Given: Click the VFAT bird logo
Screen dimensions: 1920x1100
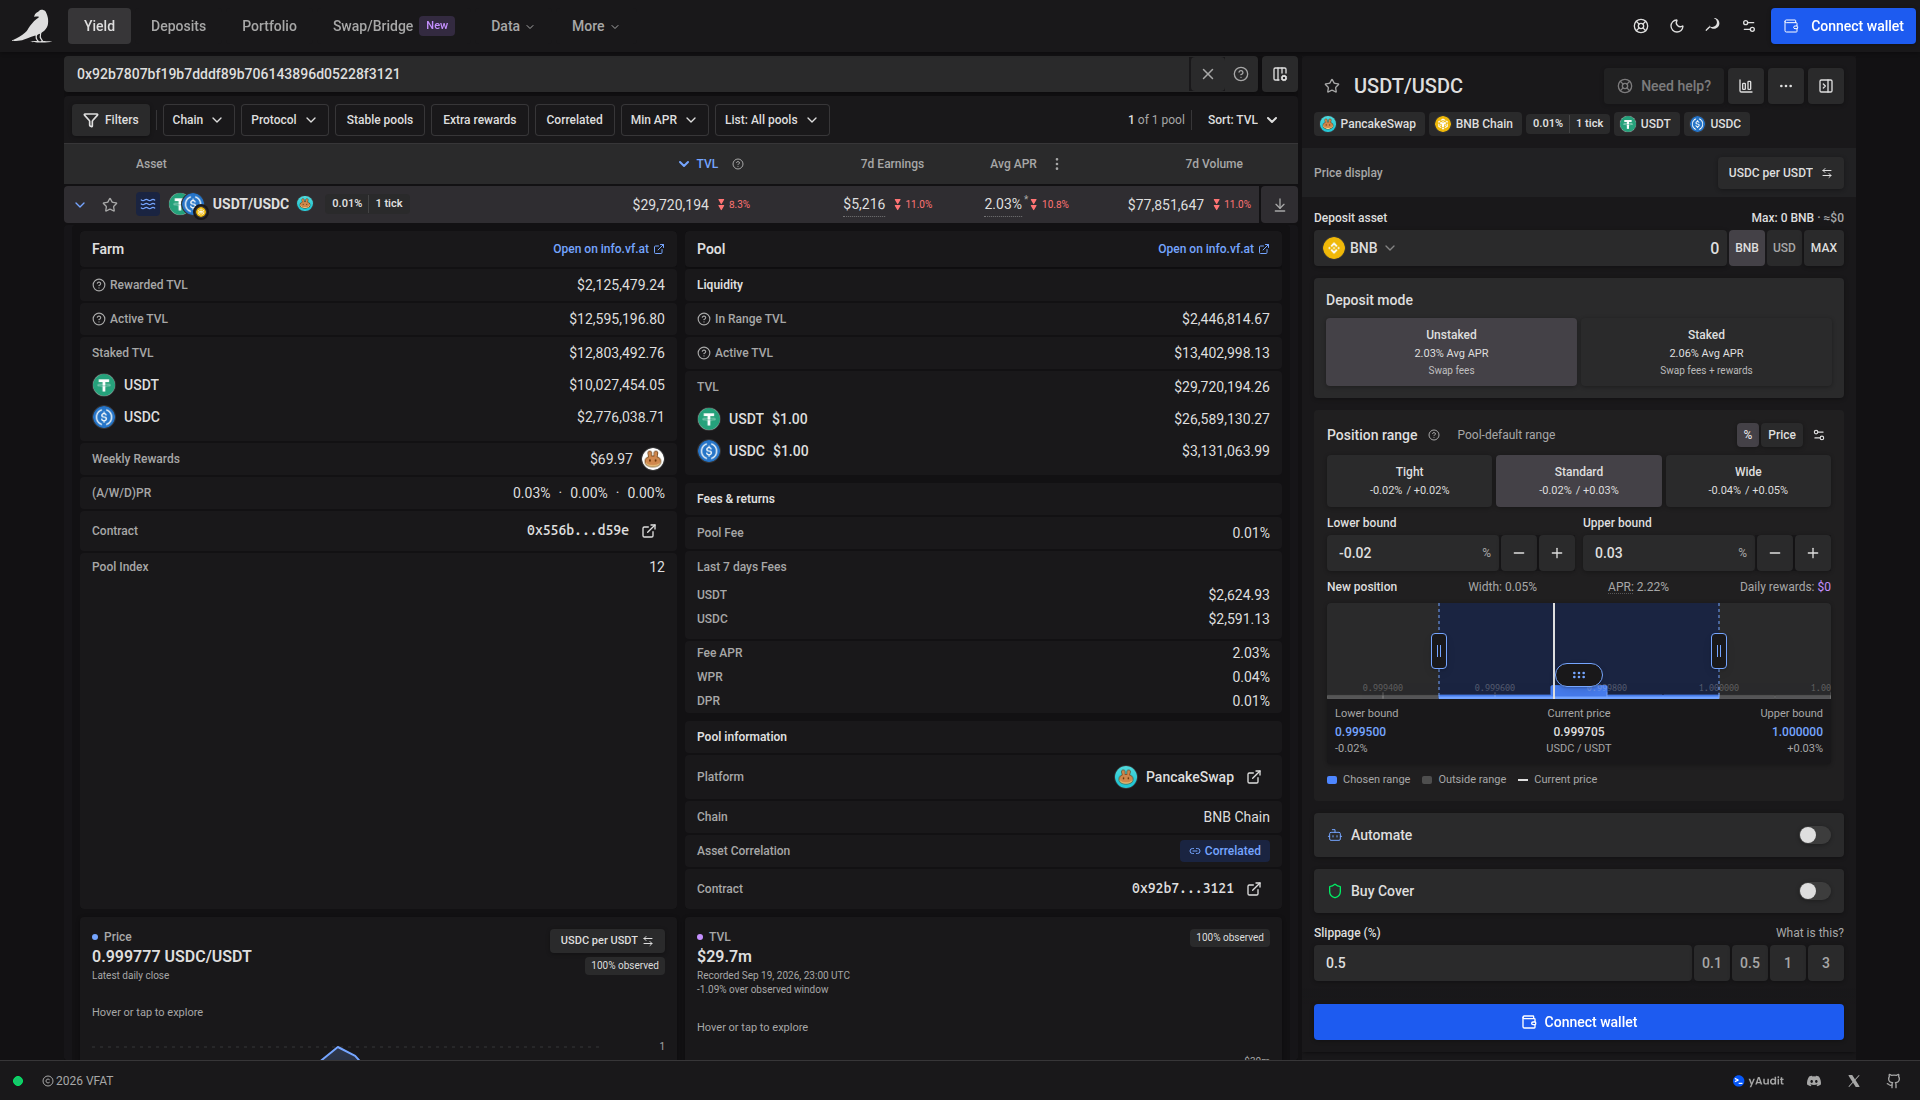Looking at the screenshot, I should [x=32, y=26].
